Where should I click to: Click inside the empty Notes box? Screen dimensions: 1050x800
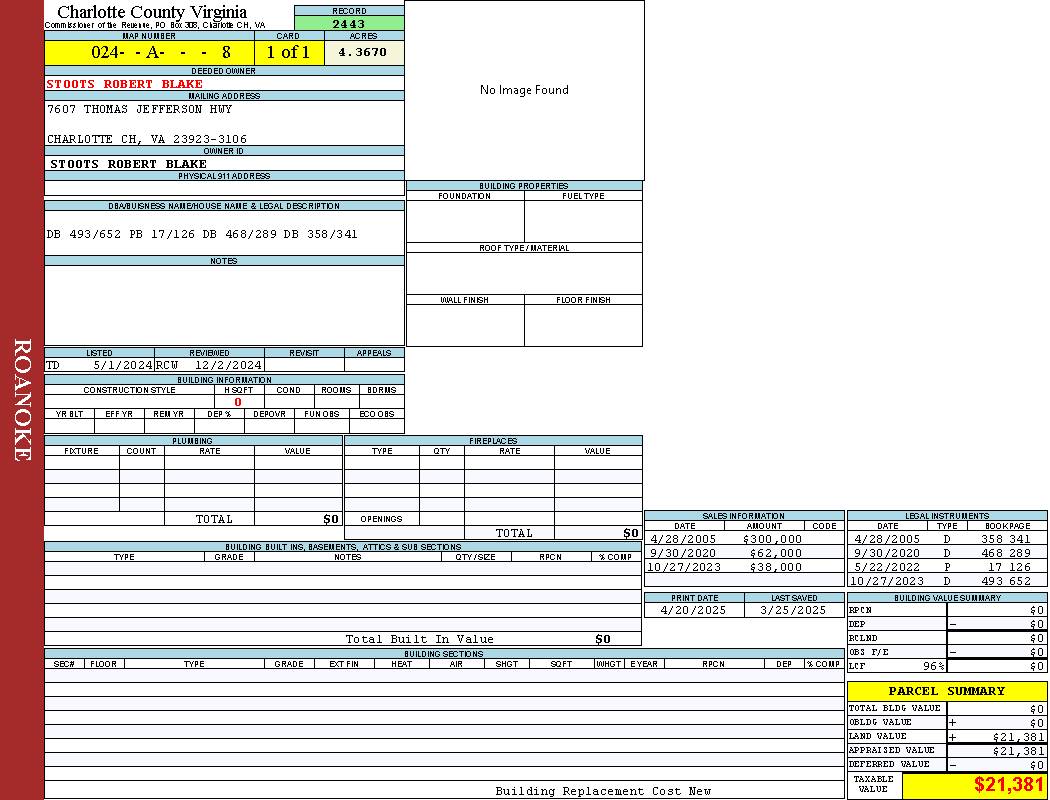(224, 305)
